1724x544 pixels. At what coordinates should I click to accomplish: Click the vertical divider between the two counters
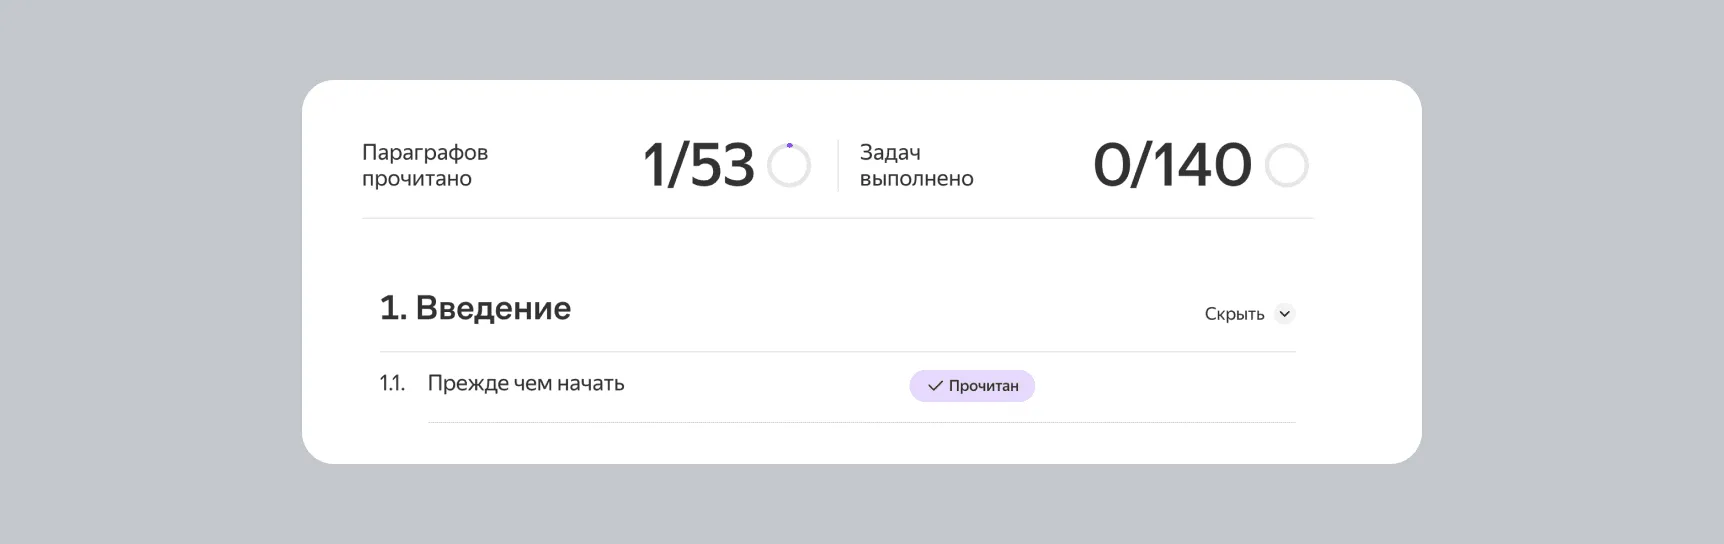(838, 165)
